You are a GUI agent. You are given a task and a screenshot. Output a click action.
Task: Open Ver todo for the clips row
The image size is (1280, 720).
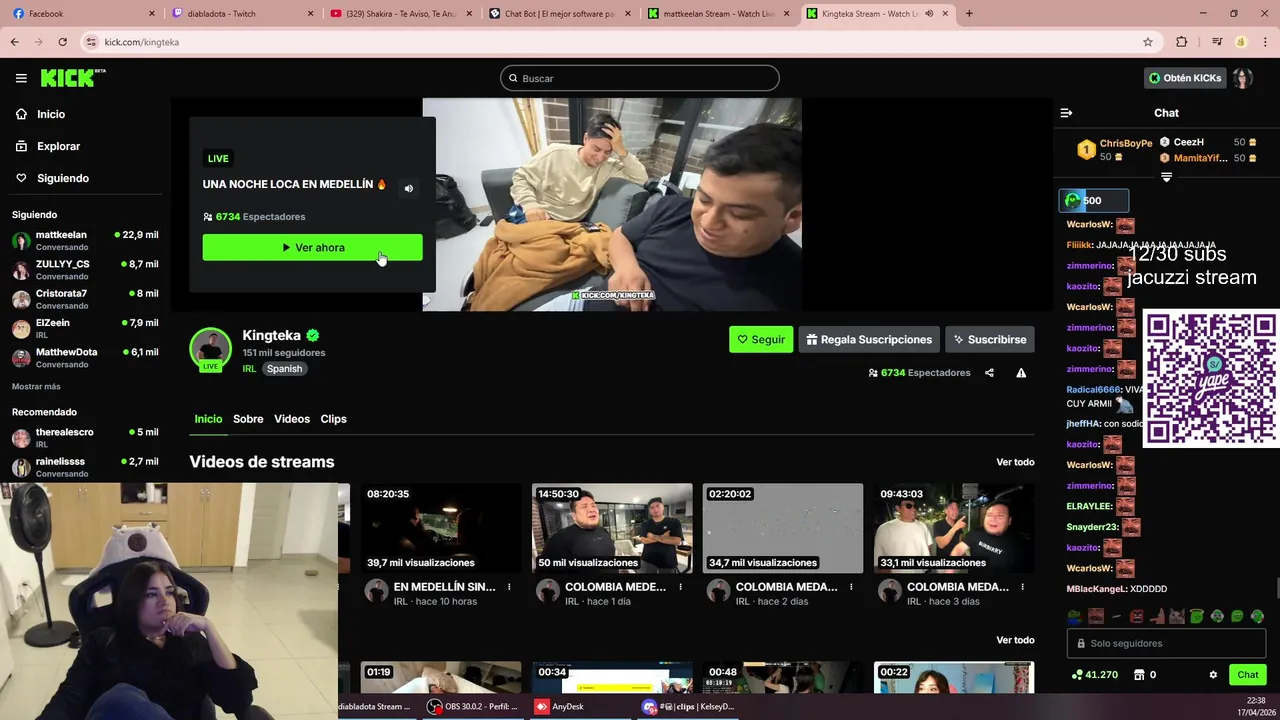click(1015, 640)
